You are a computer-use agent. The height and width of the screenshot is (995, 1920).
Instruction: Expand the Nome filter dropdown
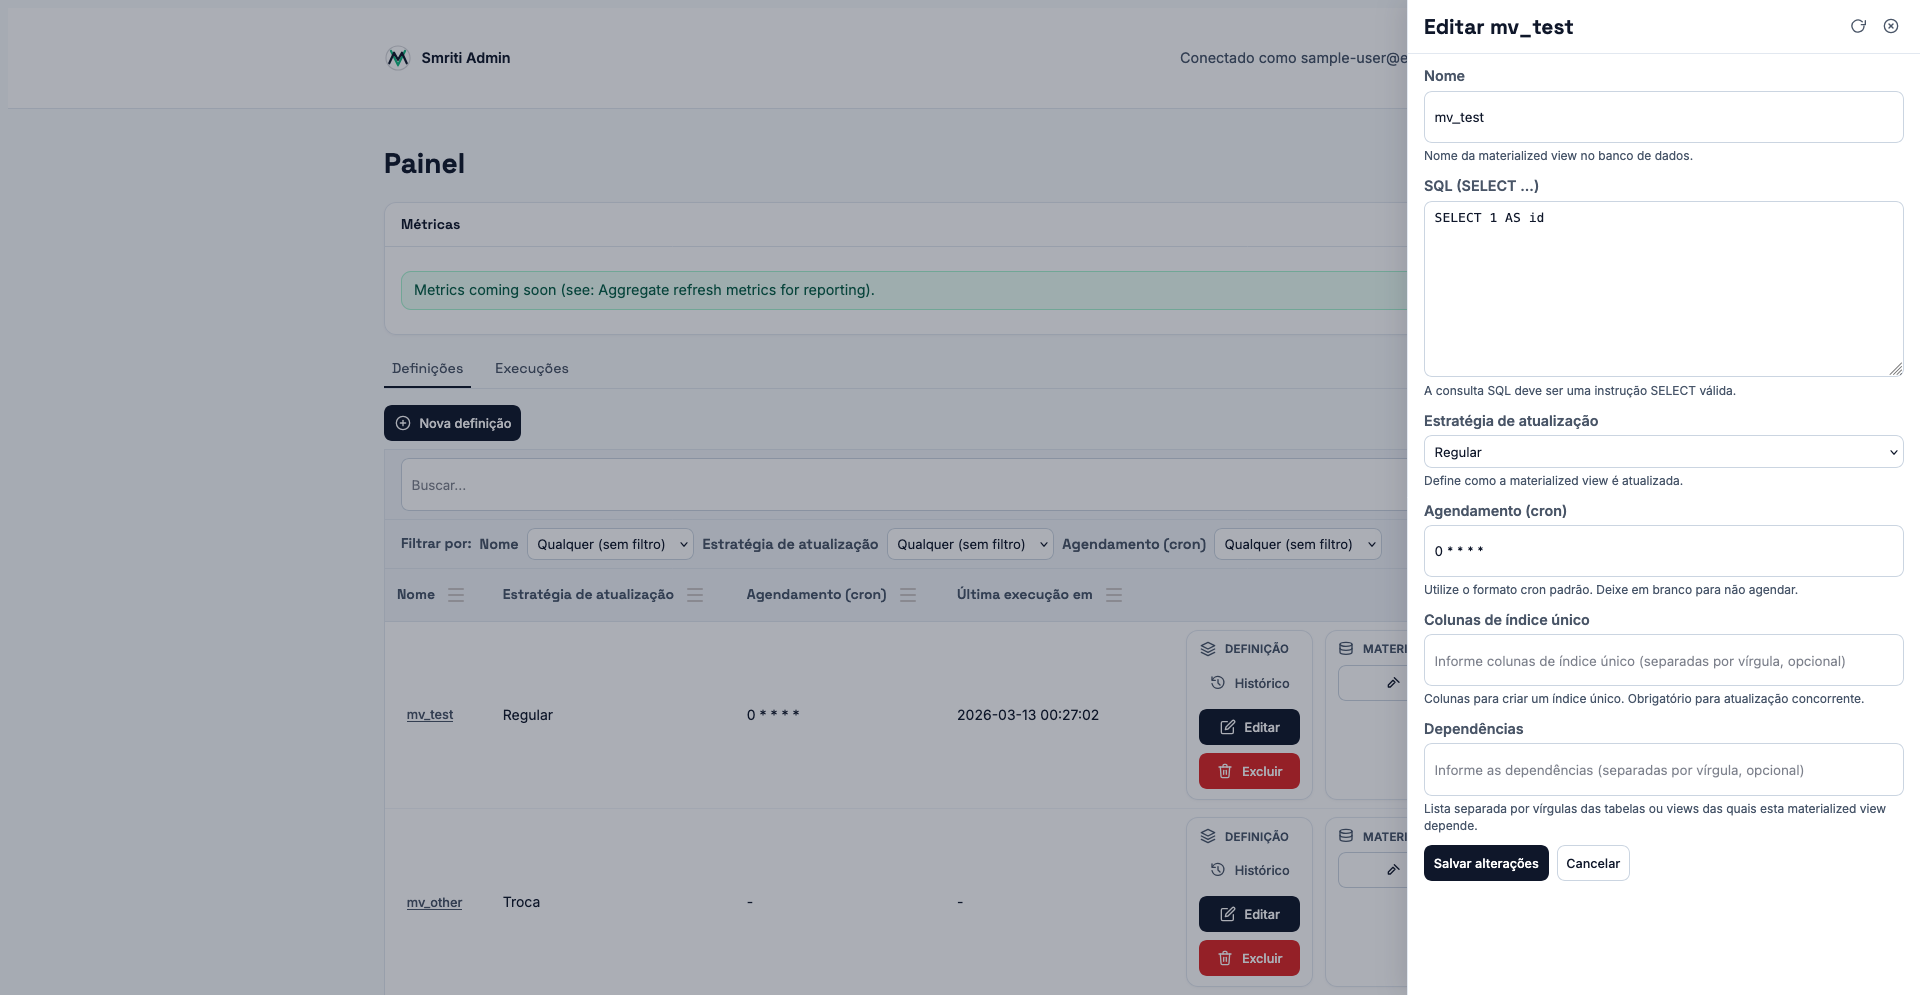point(610,544)
